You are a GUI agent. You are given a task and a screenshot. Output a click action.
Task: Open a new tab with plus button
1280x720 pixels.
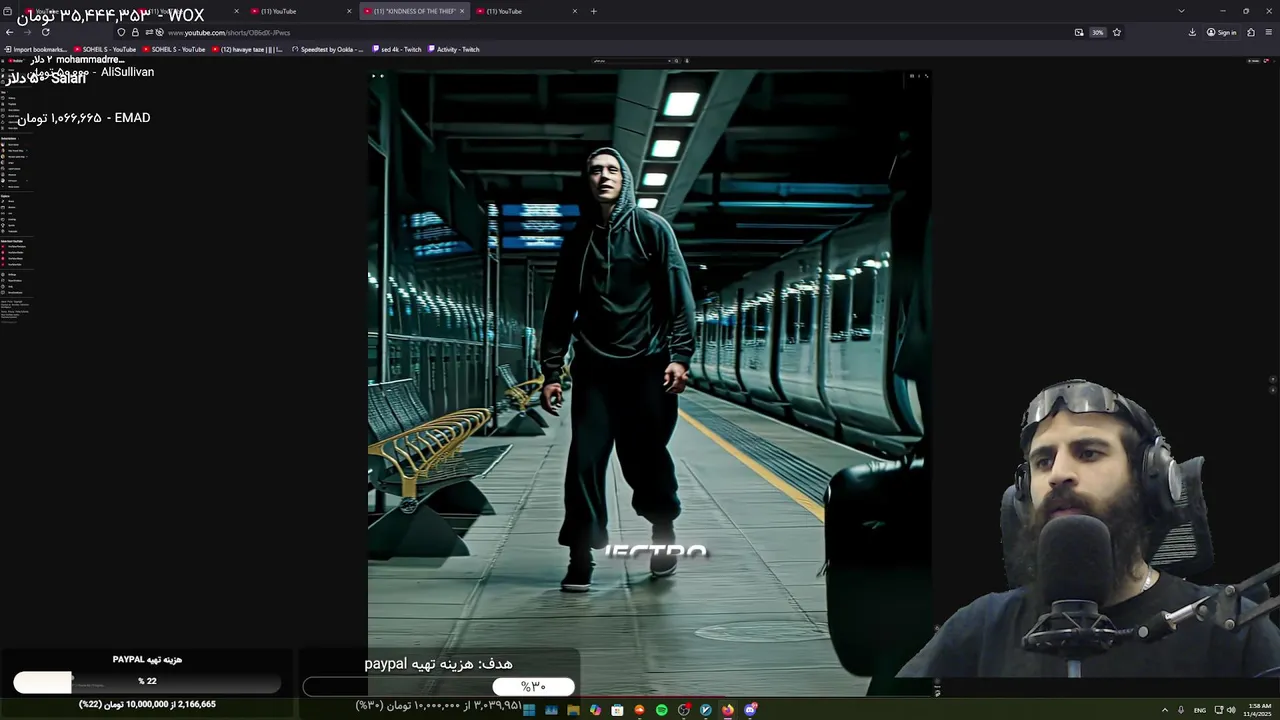[x=594, y=11]
